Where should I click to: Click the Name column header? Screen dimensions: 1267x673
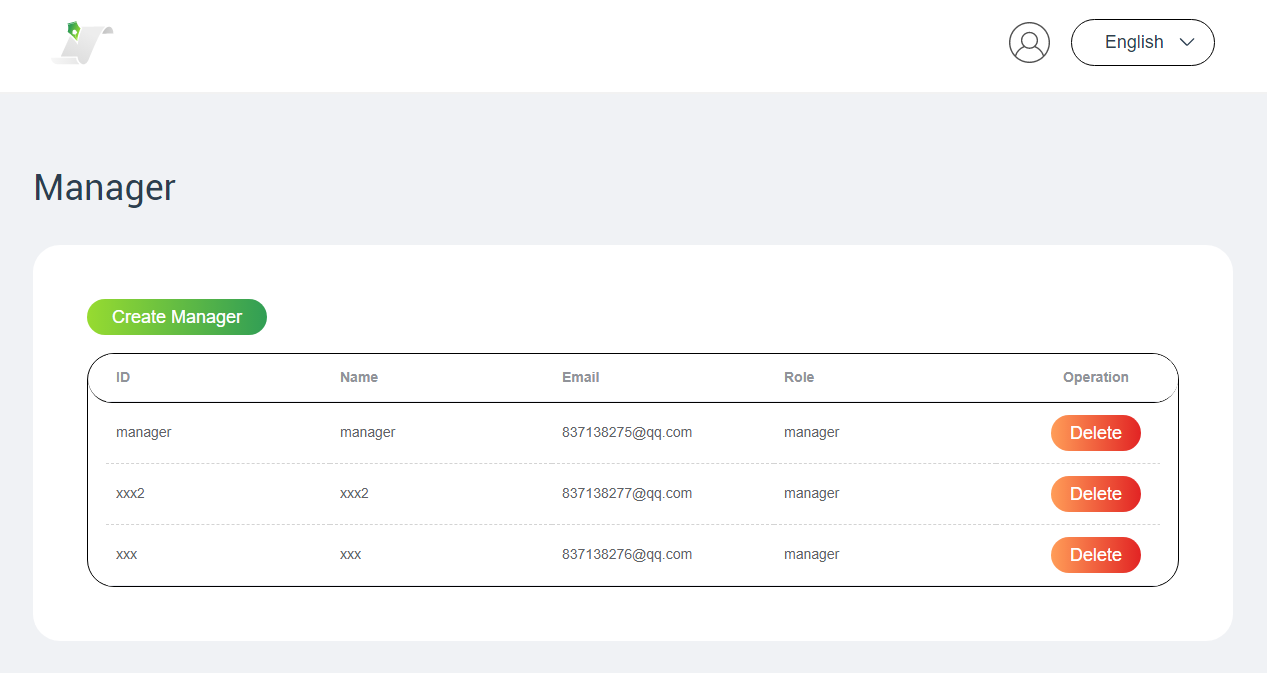point(359,377)
